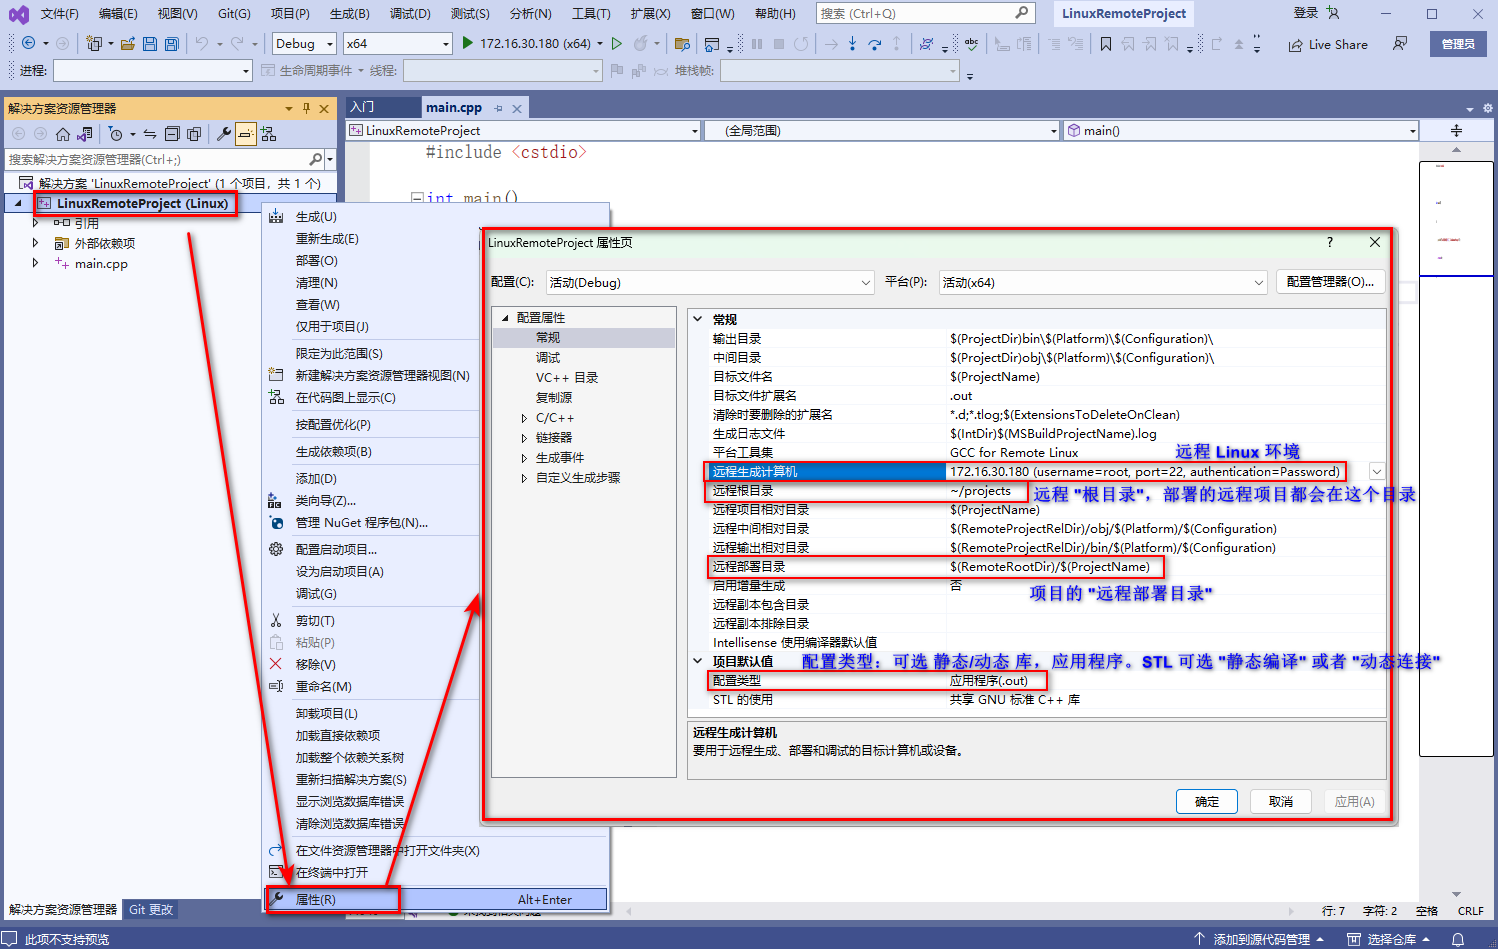Expand the 引用 node in Solution Explorer
The height and width of the screenshot is (949, 1498).
[35, 223]
